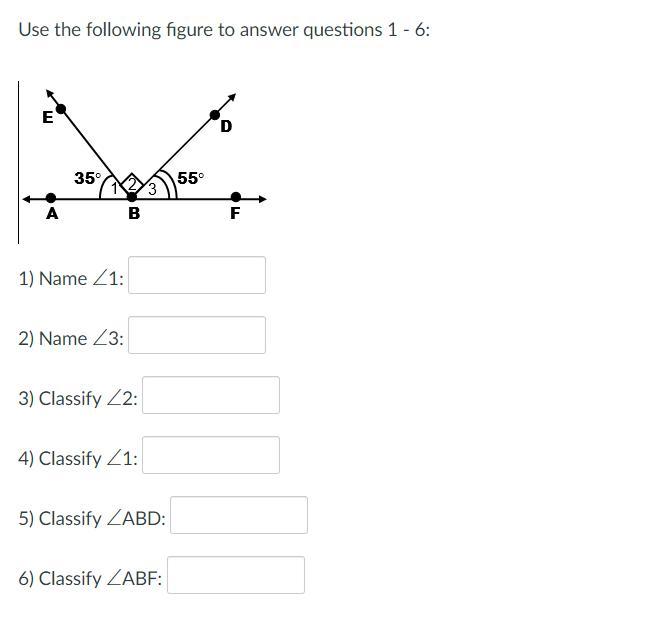
Task: Click the arrowhead past point E
Action: pos(50,94)
